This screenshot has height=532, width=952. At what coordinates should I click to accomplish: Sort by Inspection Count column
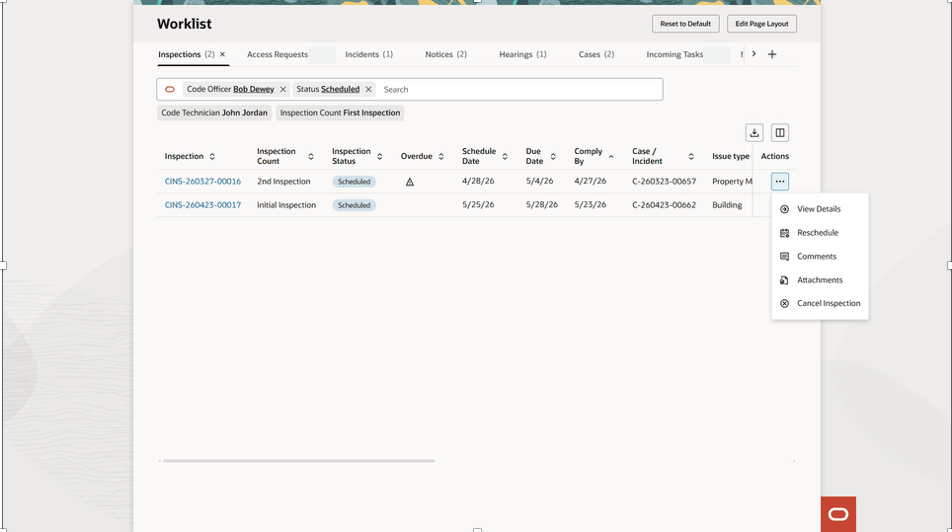(x=310, y=157)
